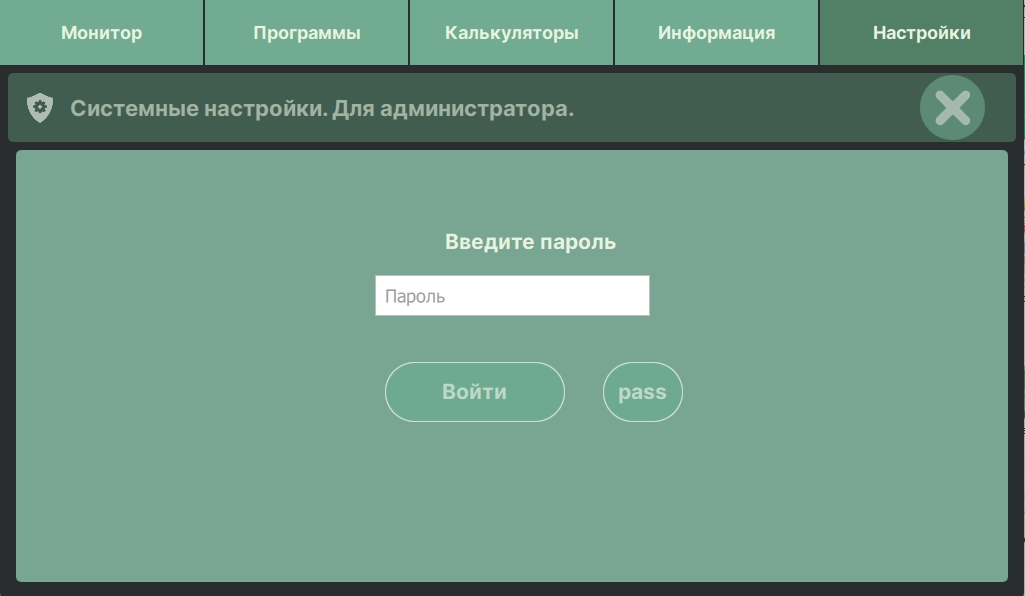Select the Настройки tab
This screenshot has height=596, width=1025.
coord(922,32)
